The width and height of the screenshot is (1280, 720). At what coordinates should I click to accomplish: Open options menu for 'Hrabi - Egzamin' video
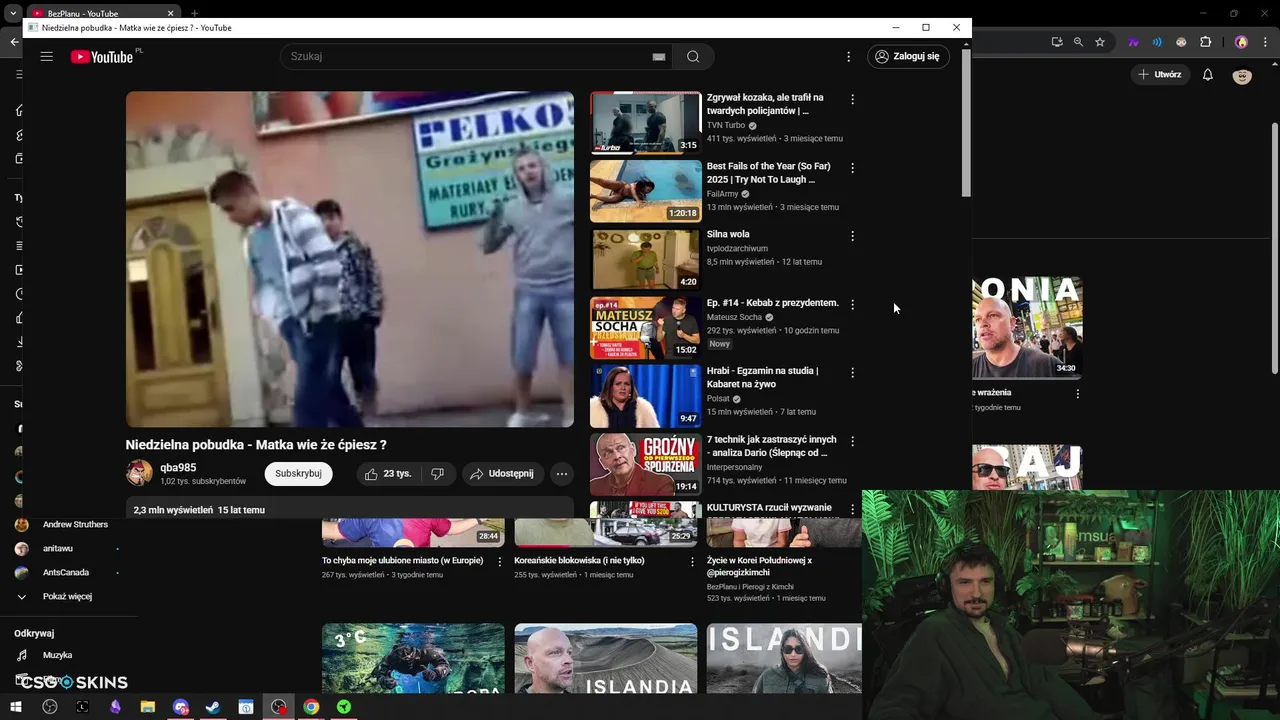click(x=852, y=372)
